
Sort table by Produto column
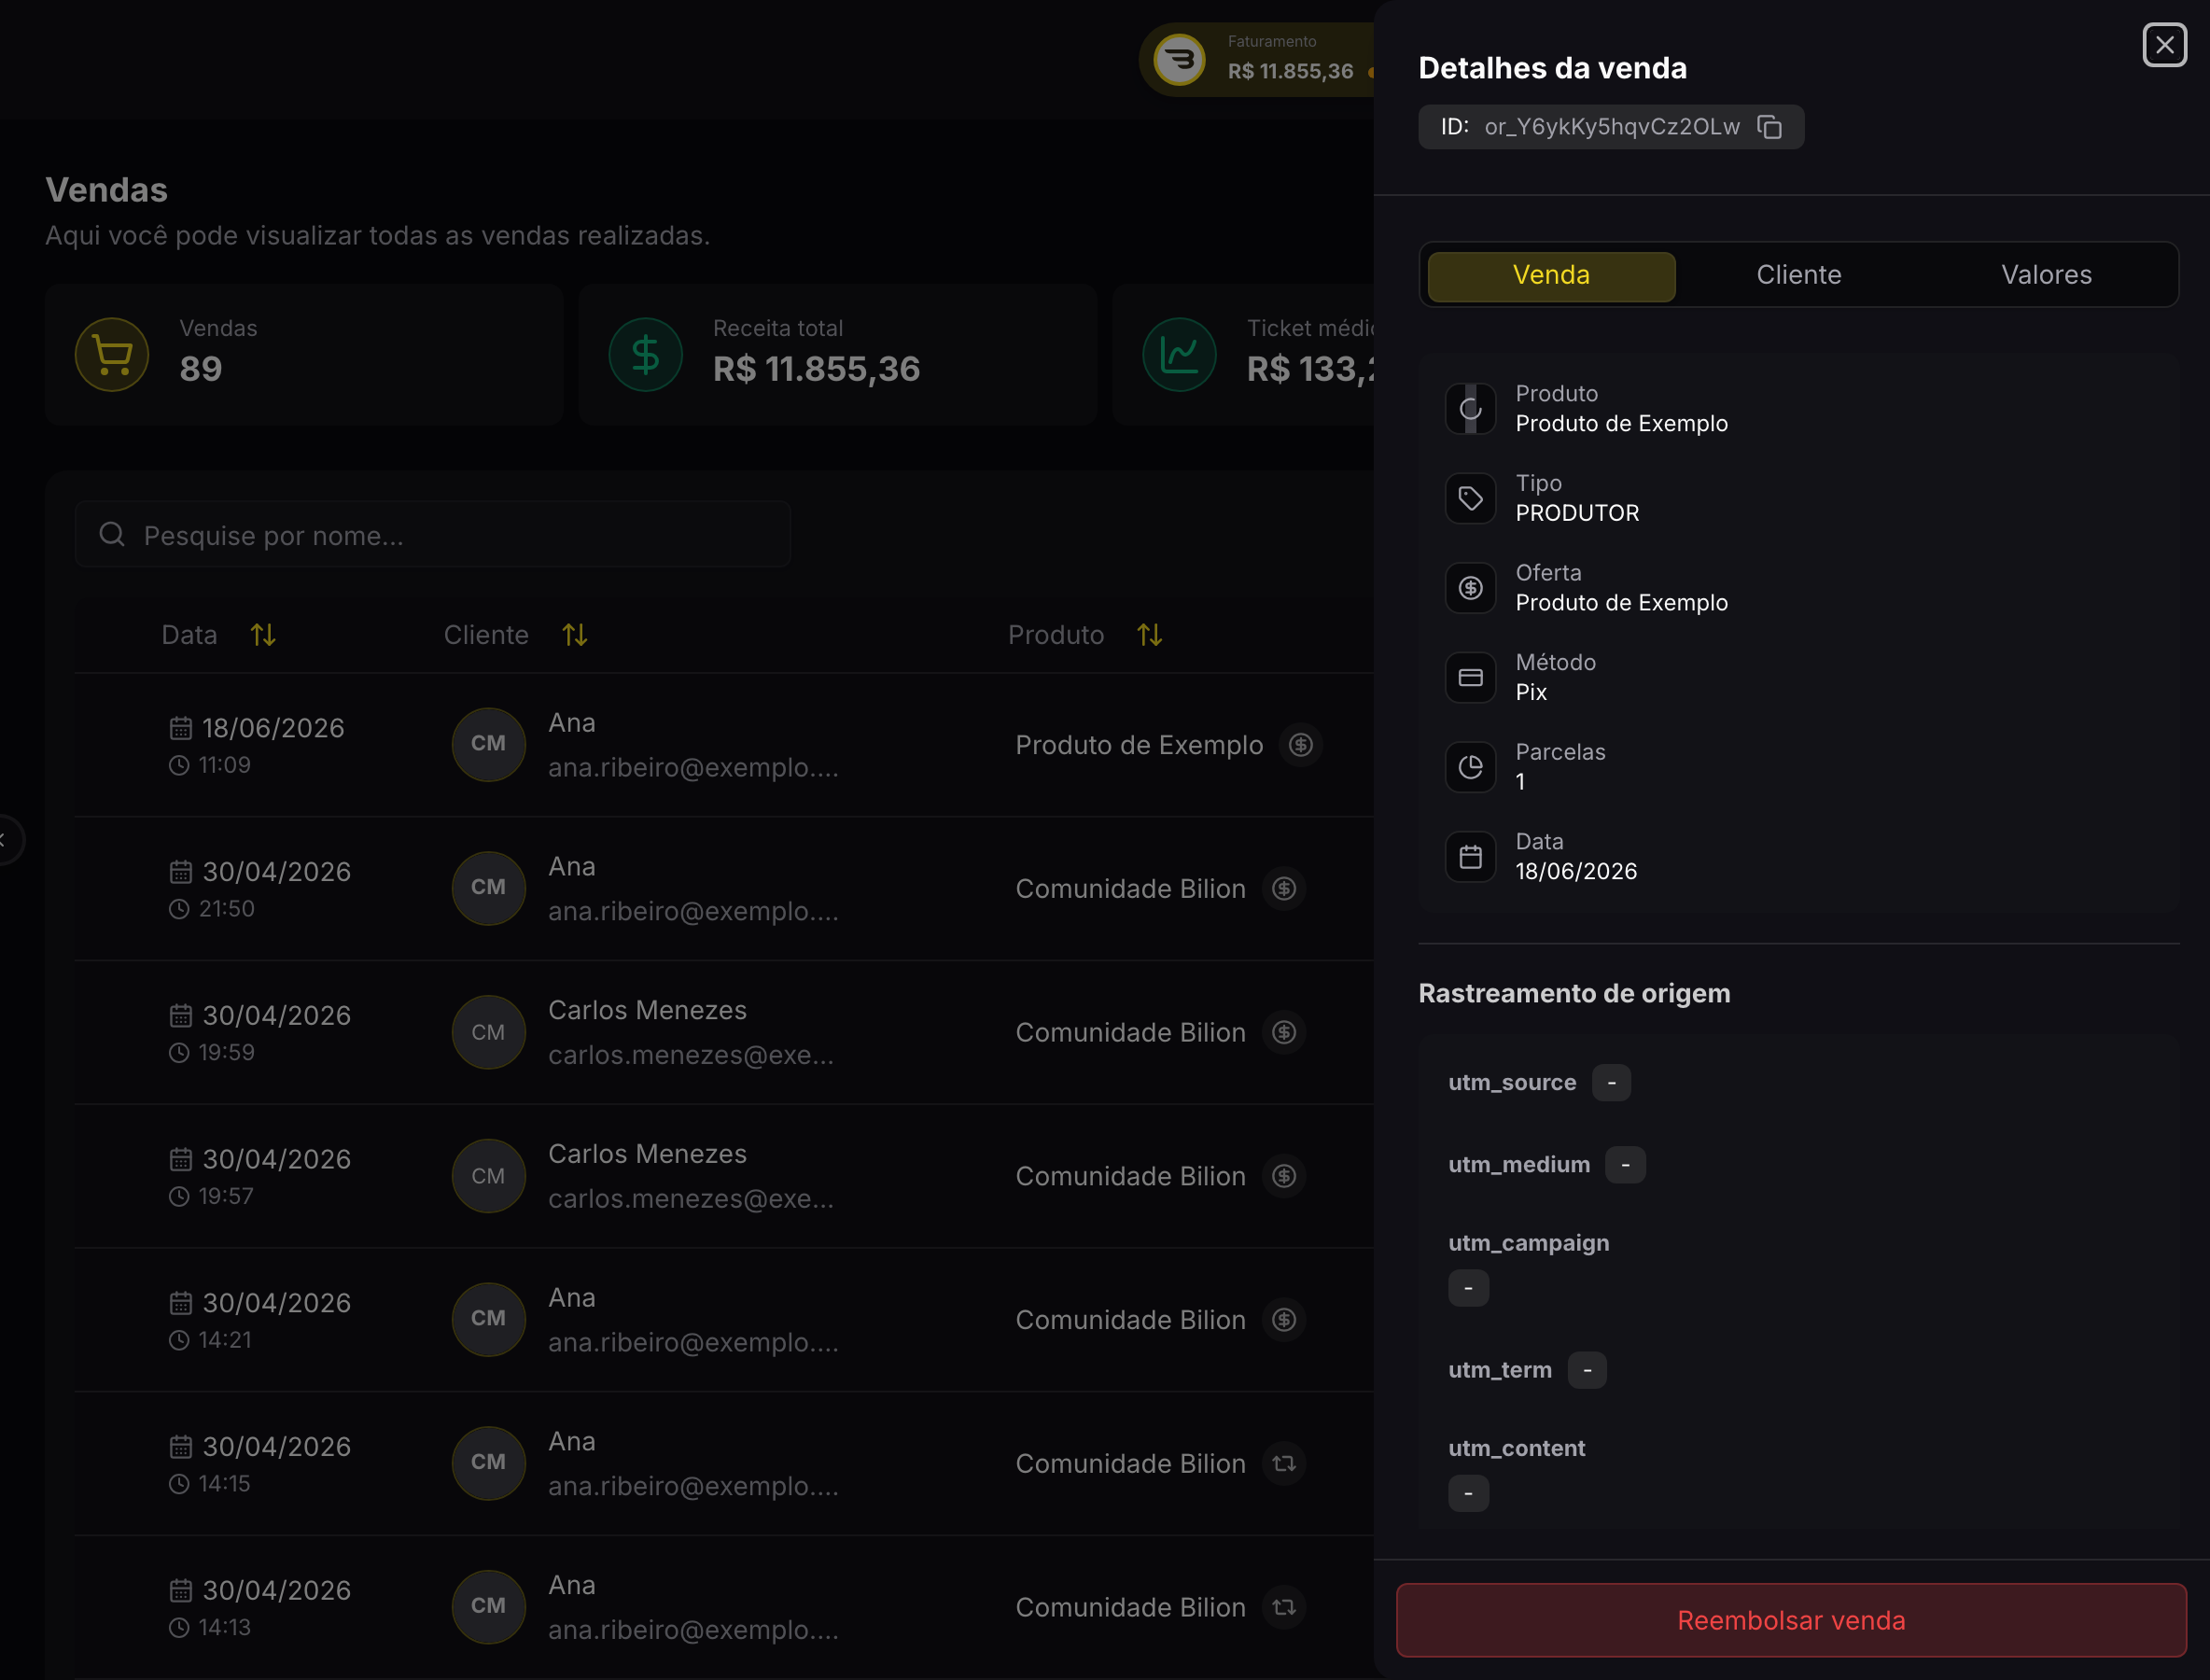[1150, 635]
